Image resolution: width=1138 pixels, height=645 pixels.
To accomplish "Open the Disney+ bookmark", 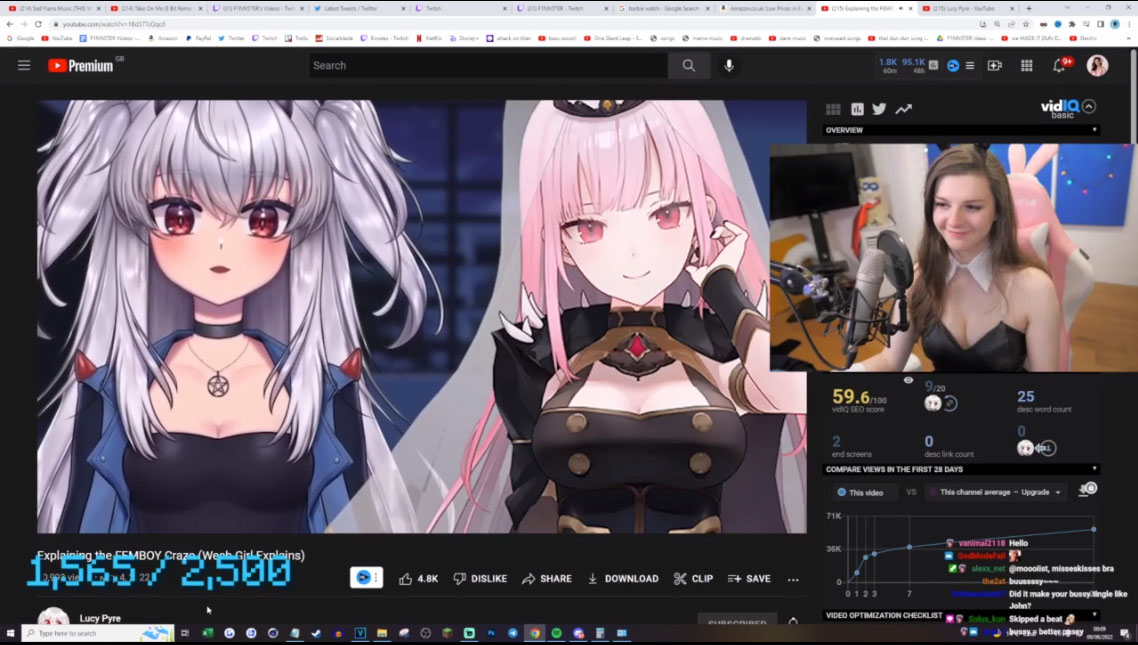I will coord(464,38).
